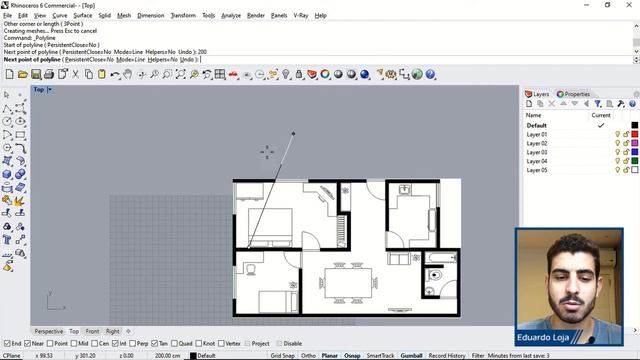The image size is (640, 360).
Task: Click the CPlane coordinate system selector in status bar
Action: tap(12, 356)
